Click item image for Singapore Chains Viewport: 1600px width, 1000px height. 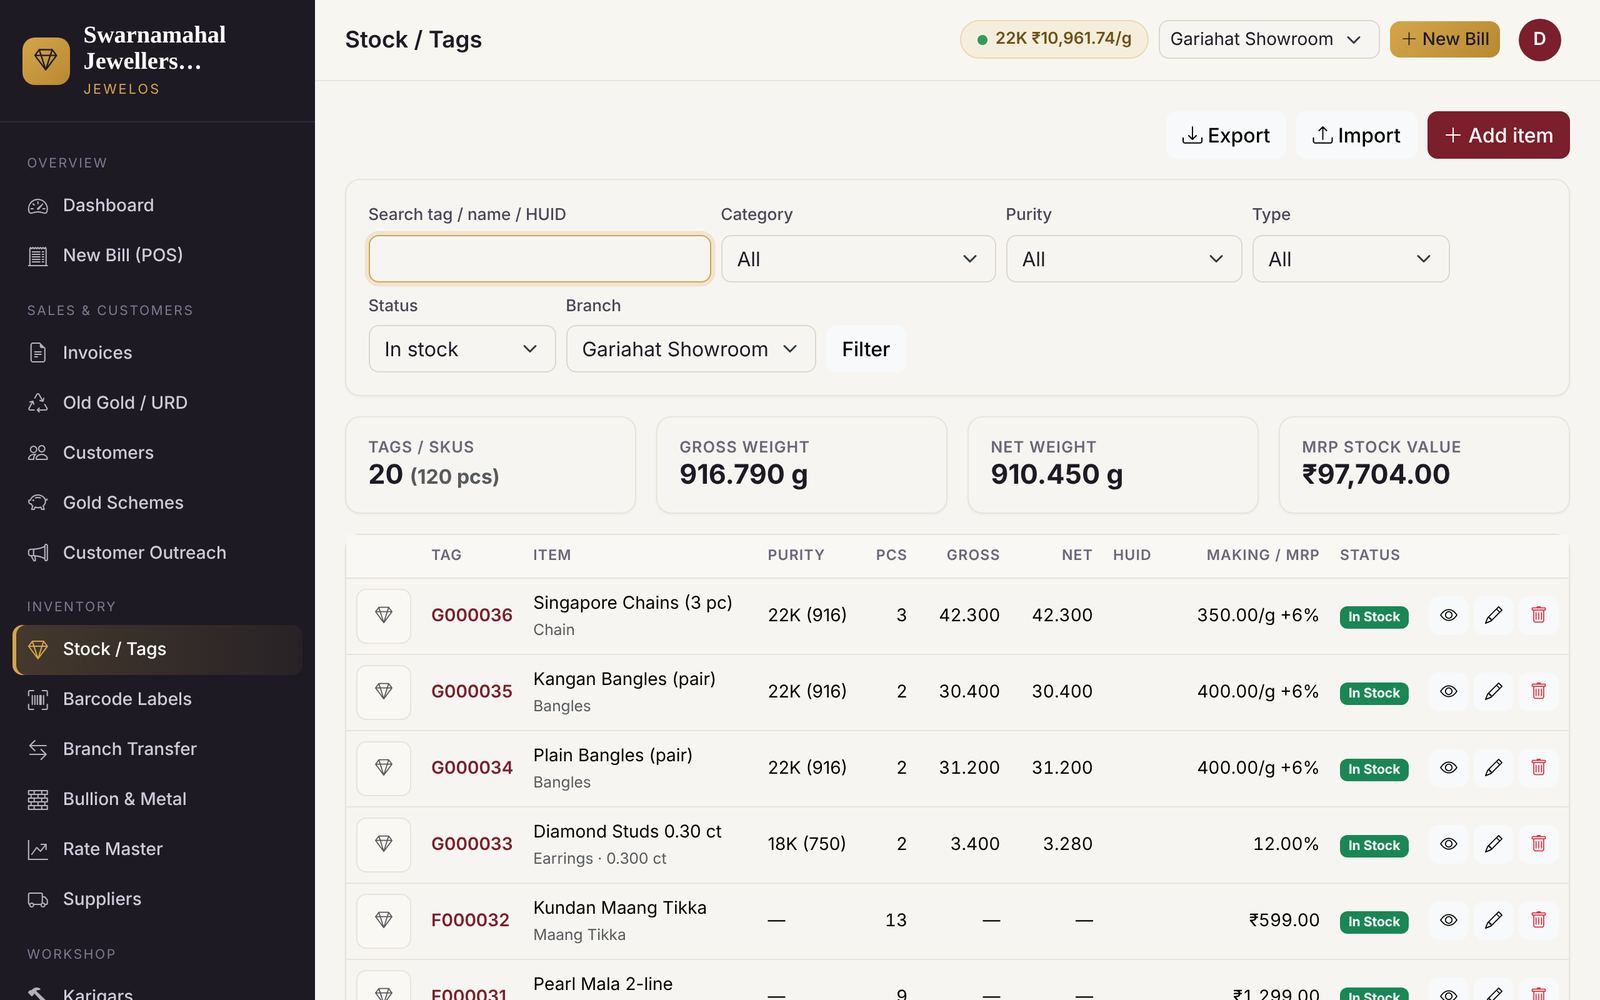pyautogui.click(x=384, y=615)
